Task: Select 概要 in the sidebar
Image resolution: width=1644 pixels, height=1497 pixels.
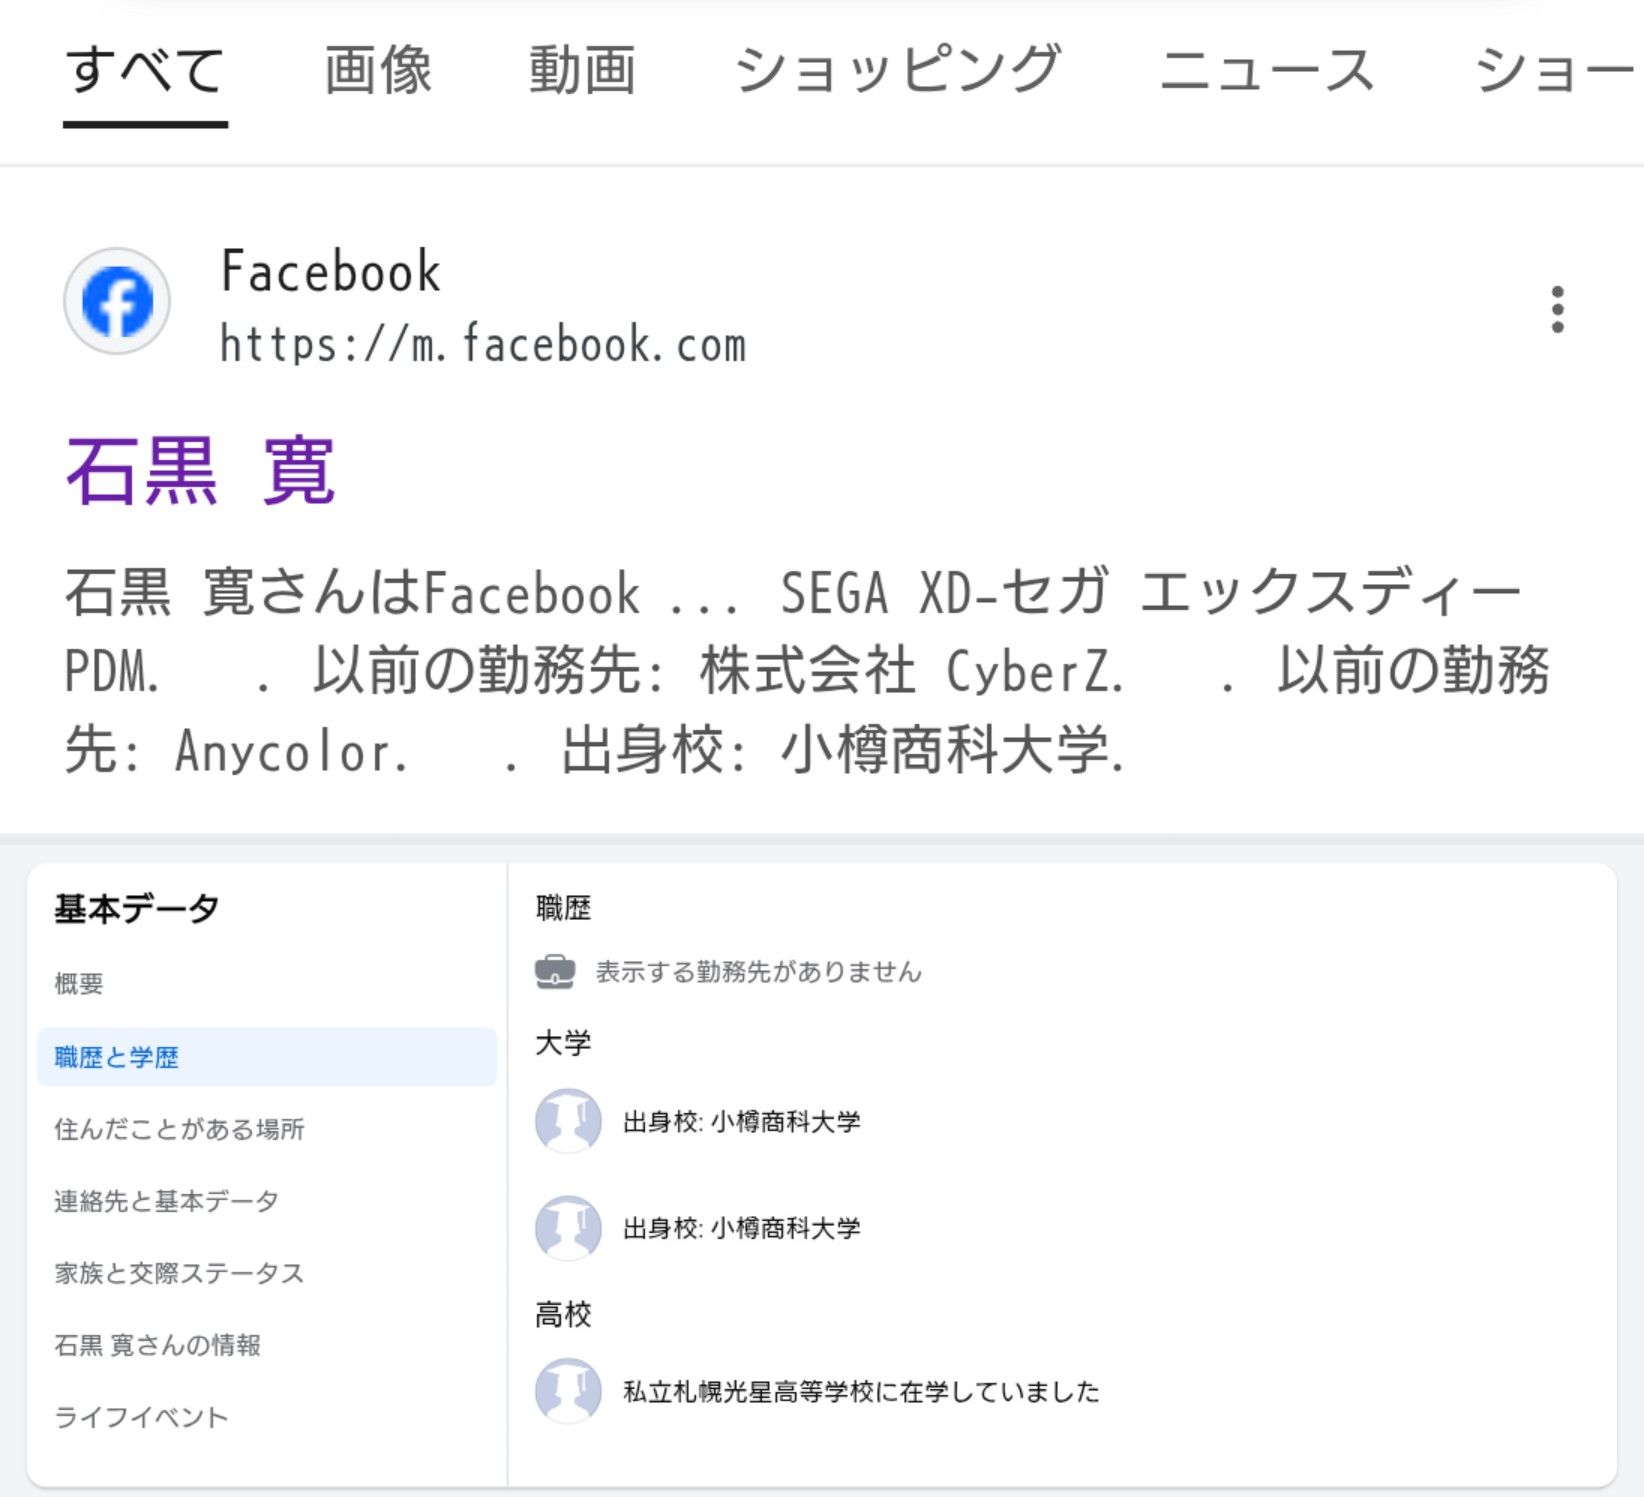Action: (79, 984)
